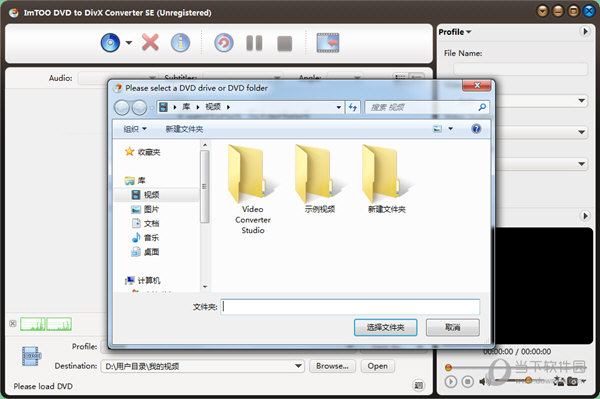The image size is (600, 399).
Task: Click the Browse... button
Action: pos(332,366)
